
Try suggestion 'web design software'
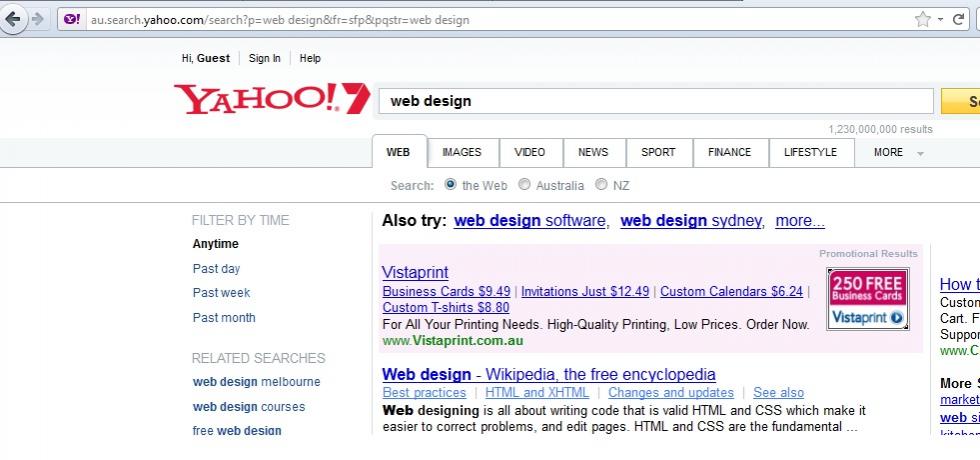529,221
